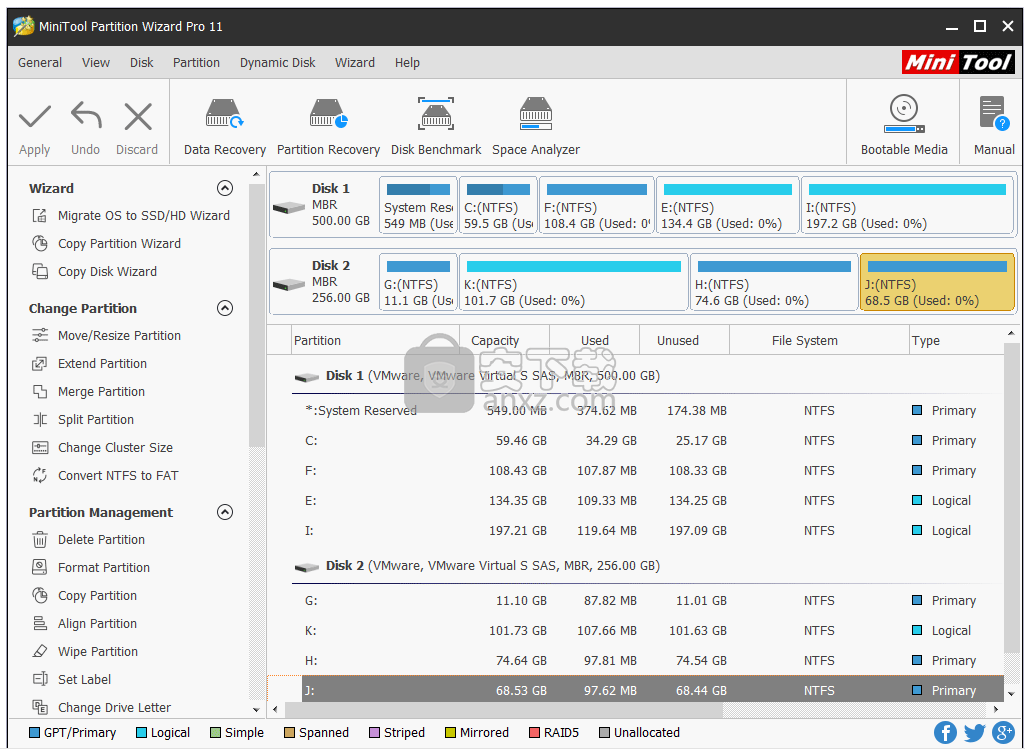Select the K: 101.73 GB partition row

(647, 631)
